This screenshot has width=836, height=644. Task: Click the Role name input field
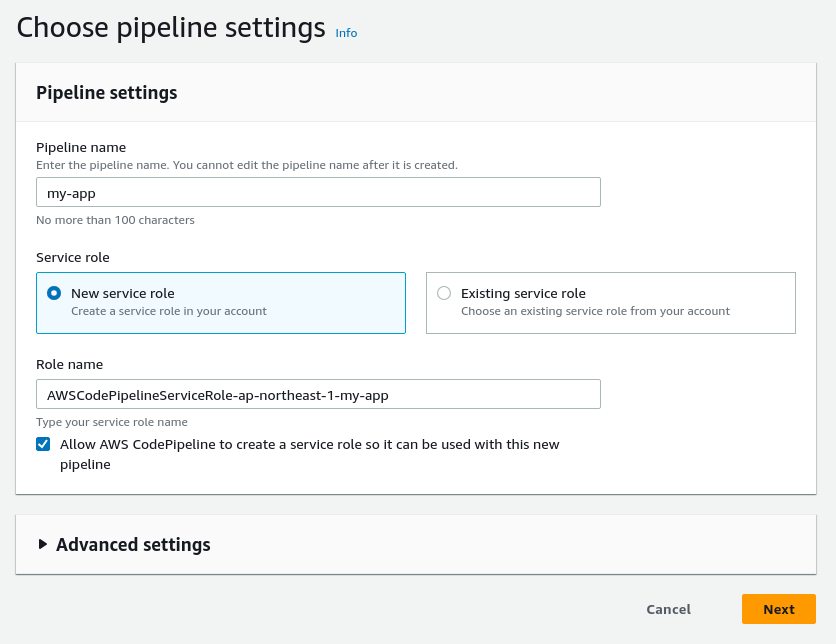[318, 394]
